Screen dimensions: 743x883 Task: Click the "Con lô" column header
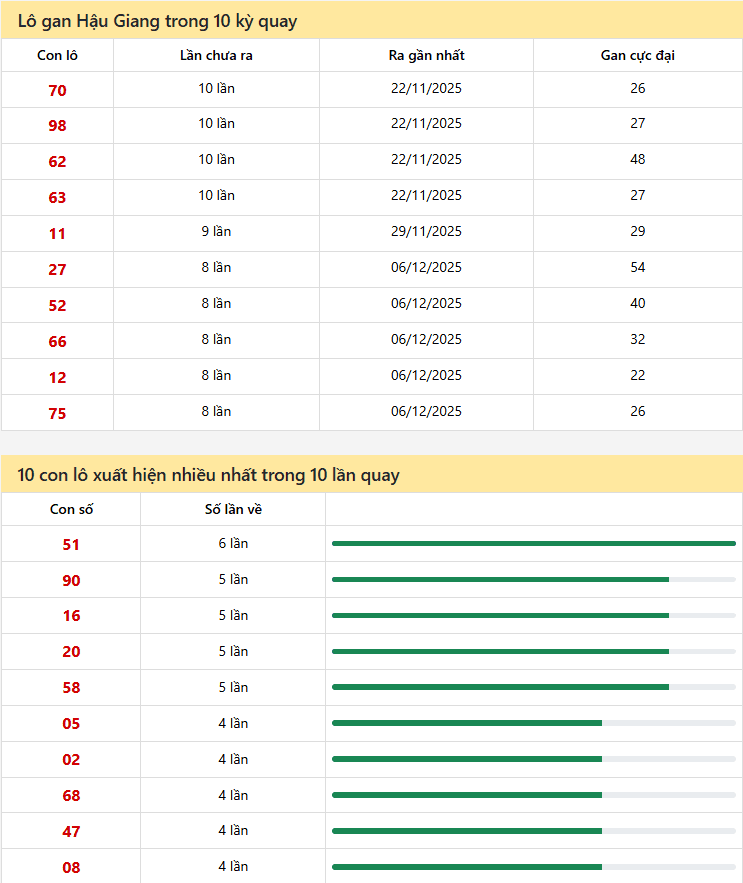tap(57, 56)
